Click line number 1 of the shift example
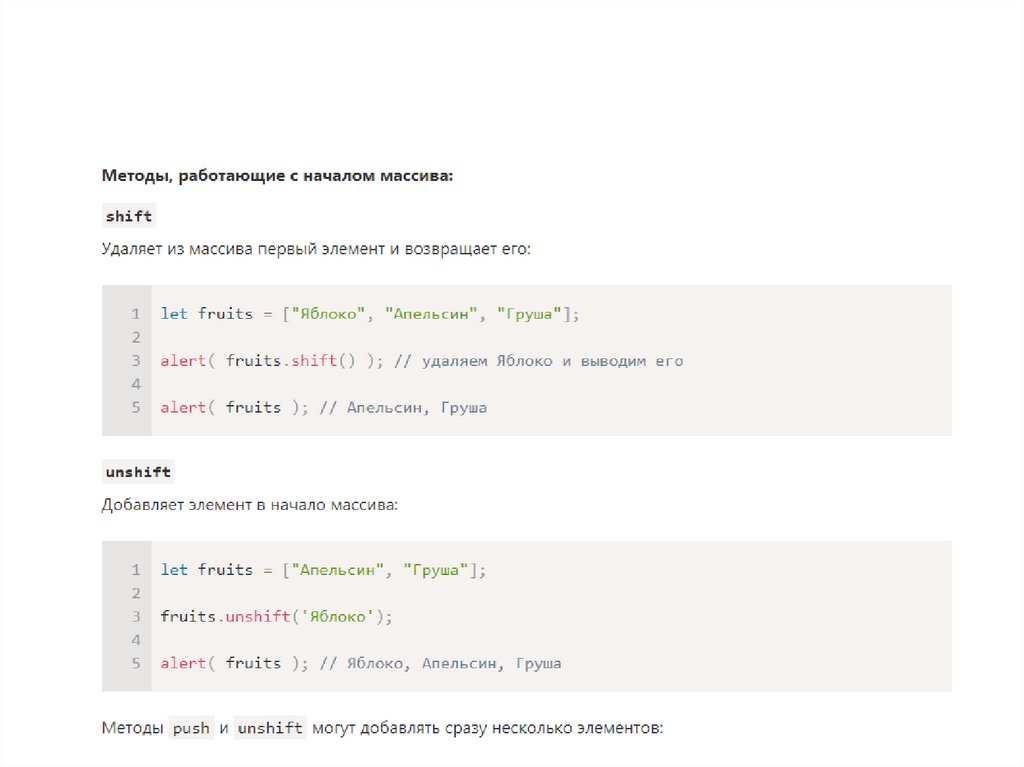1024x767 pixels. [x=135, y=314]
